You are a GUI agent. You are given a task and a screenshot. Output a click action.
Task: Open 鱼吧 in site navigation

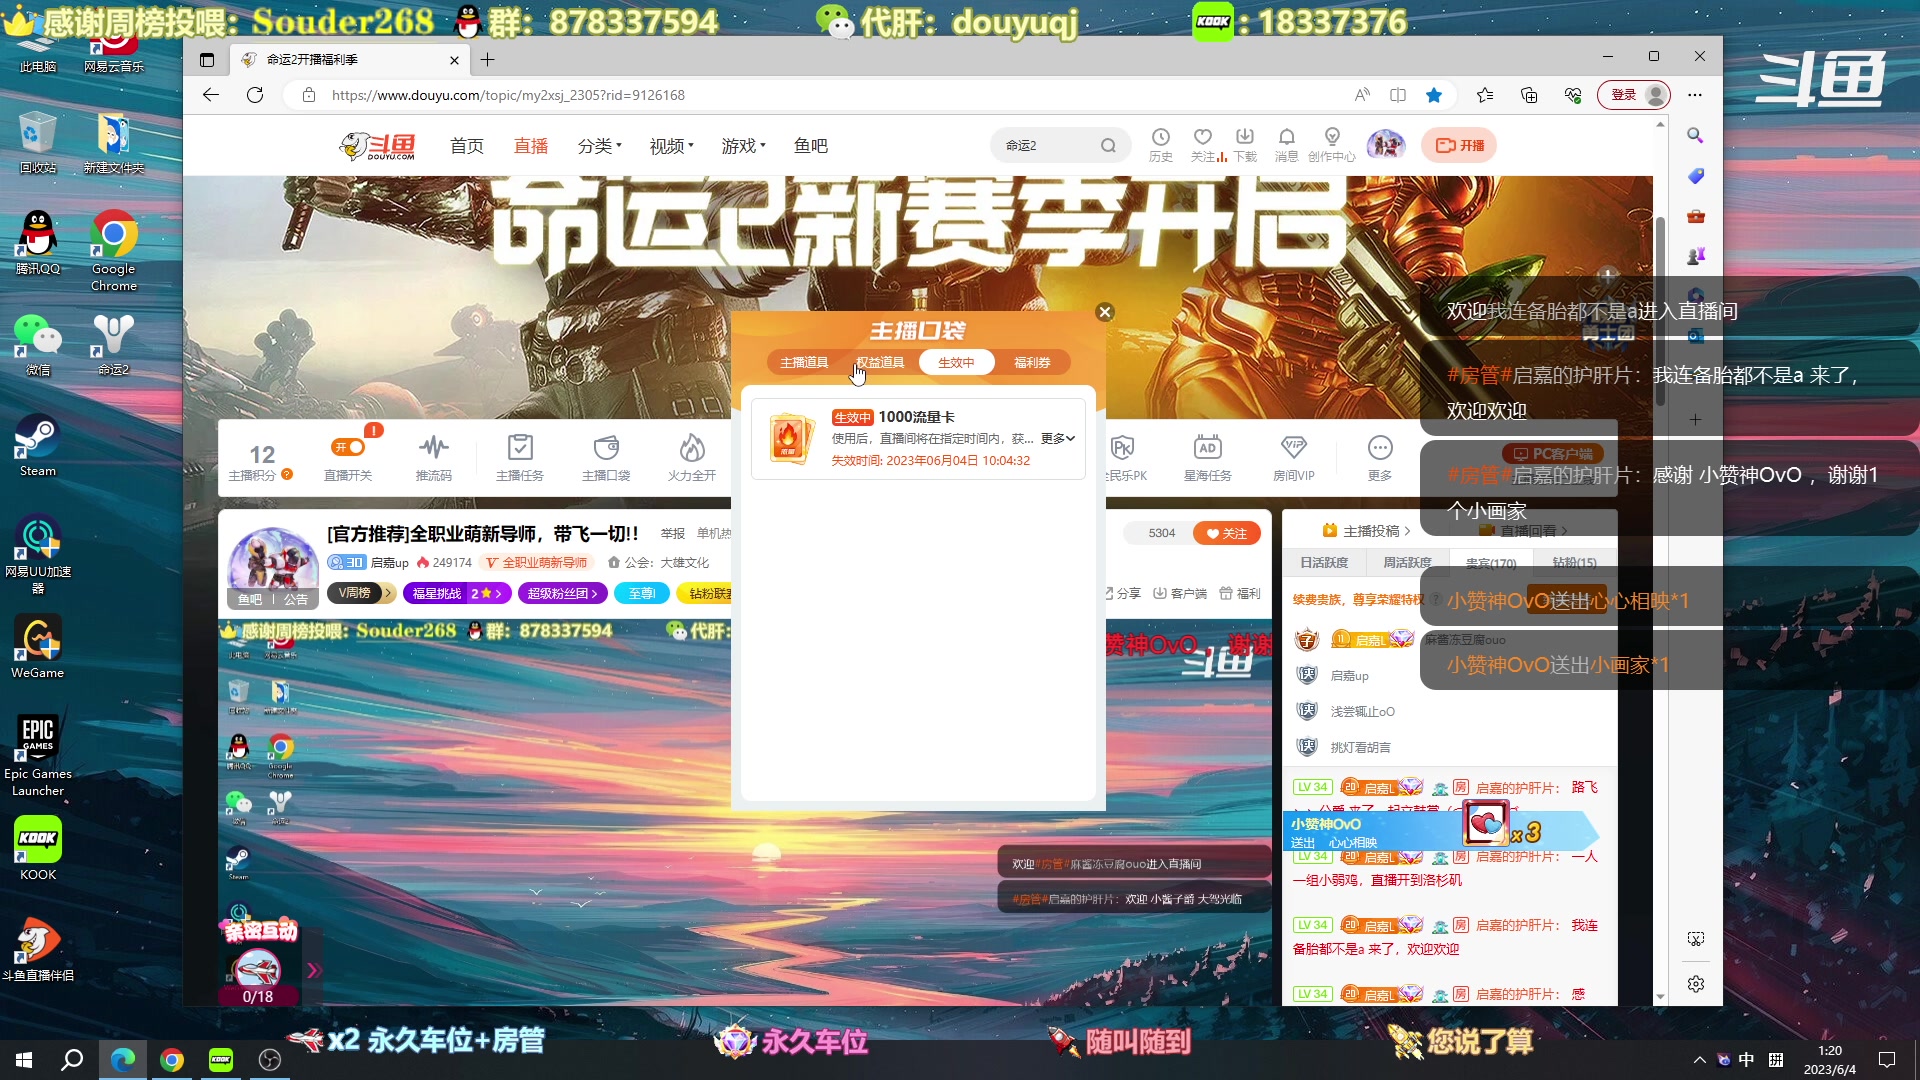coord(811,146)
